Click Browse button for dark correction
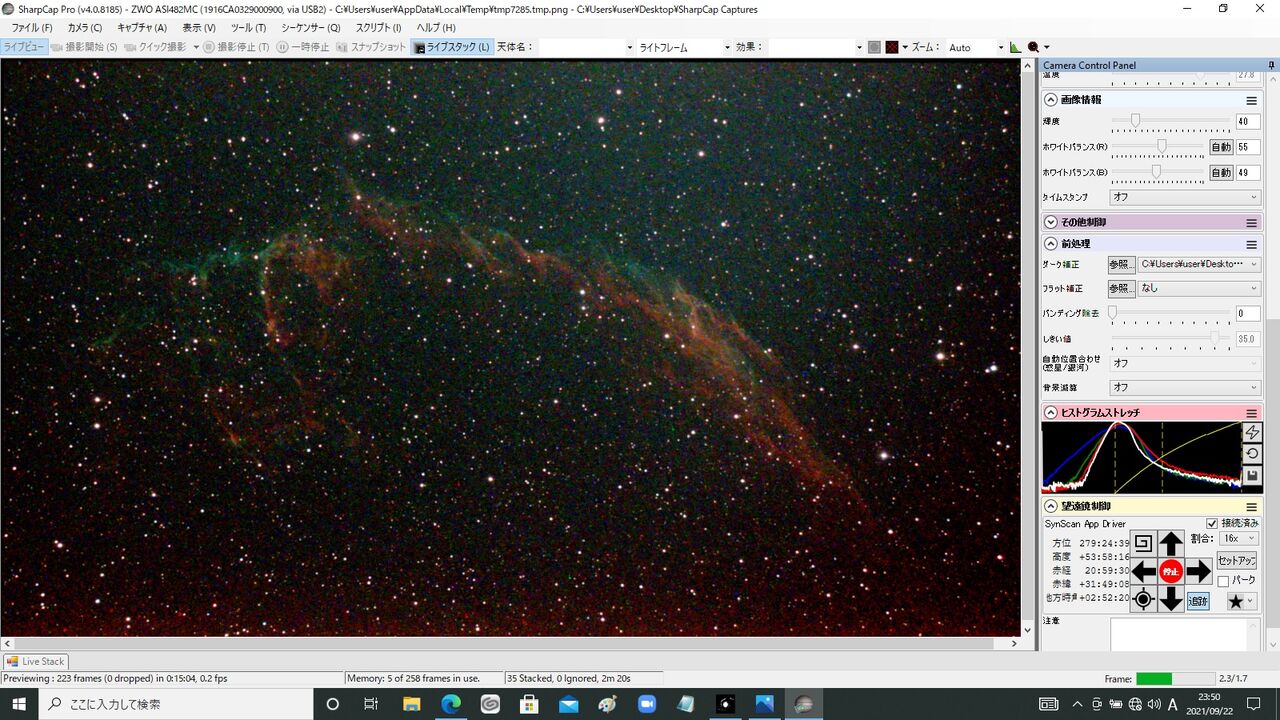The image size is (1280, 720). point(1121,264)
